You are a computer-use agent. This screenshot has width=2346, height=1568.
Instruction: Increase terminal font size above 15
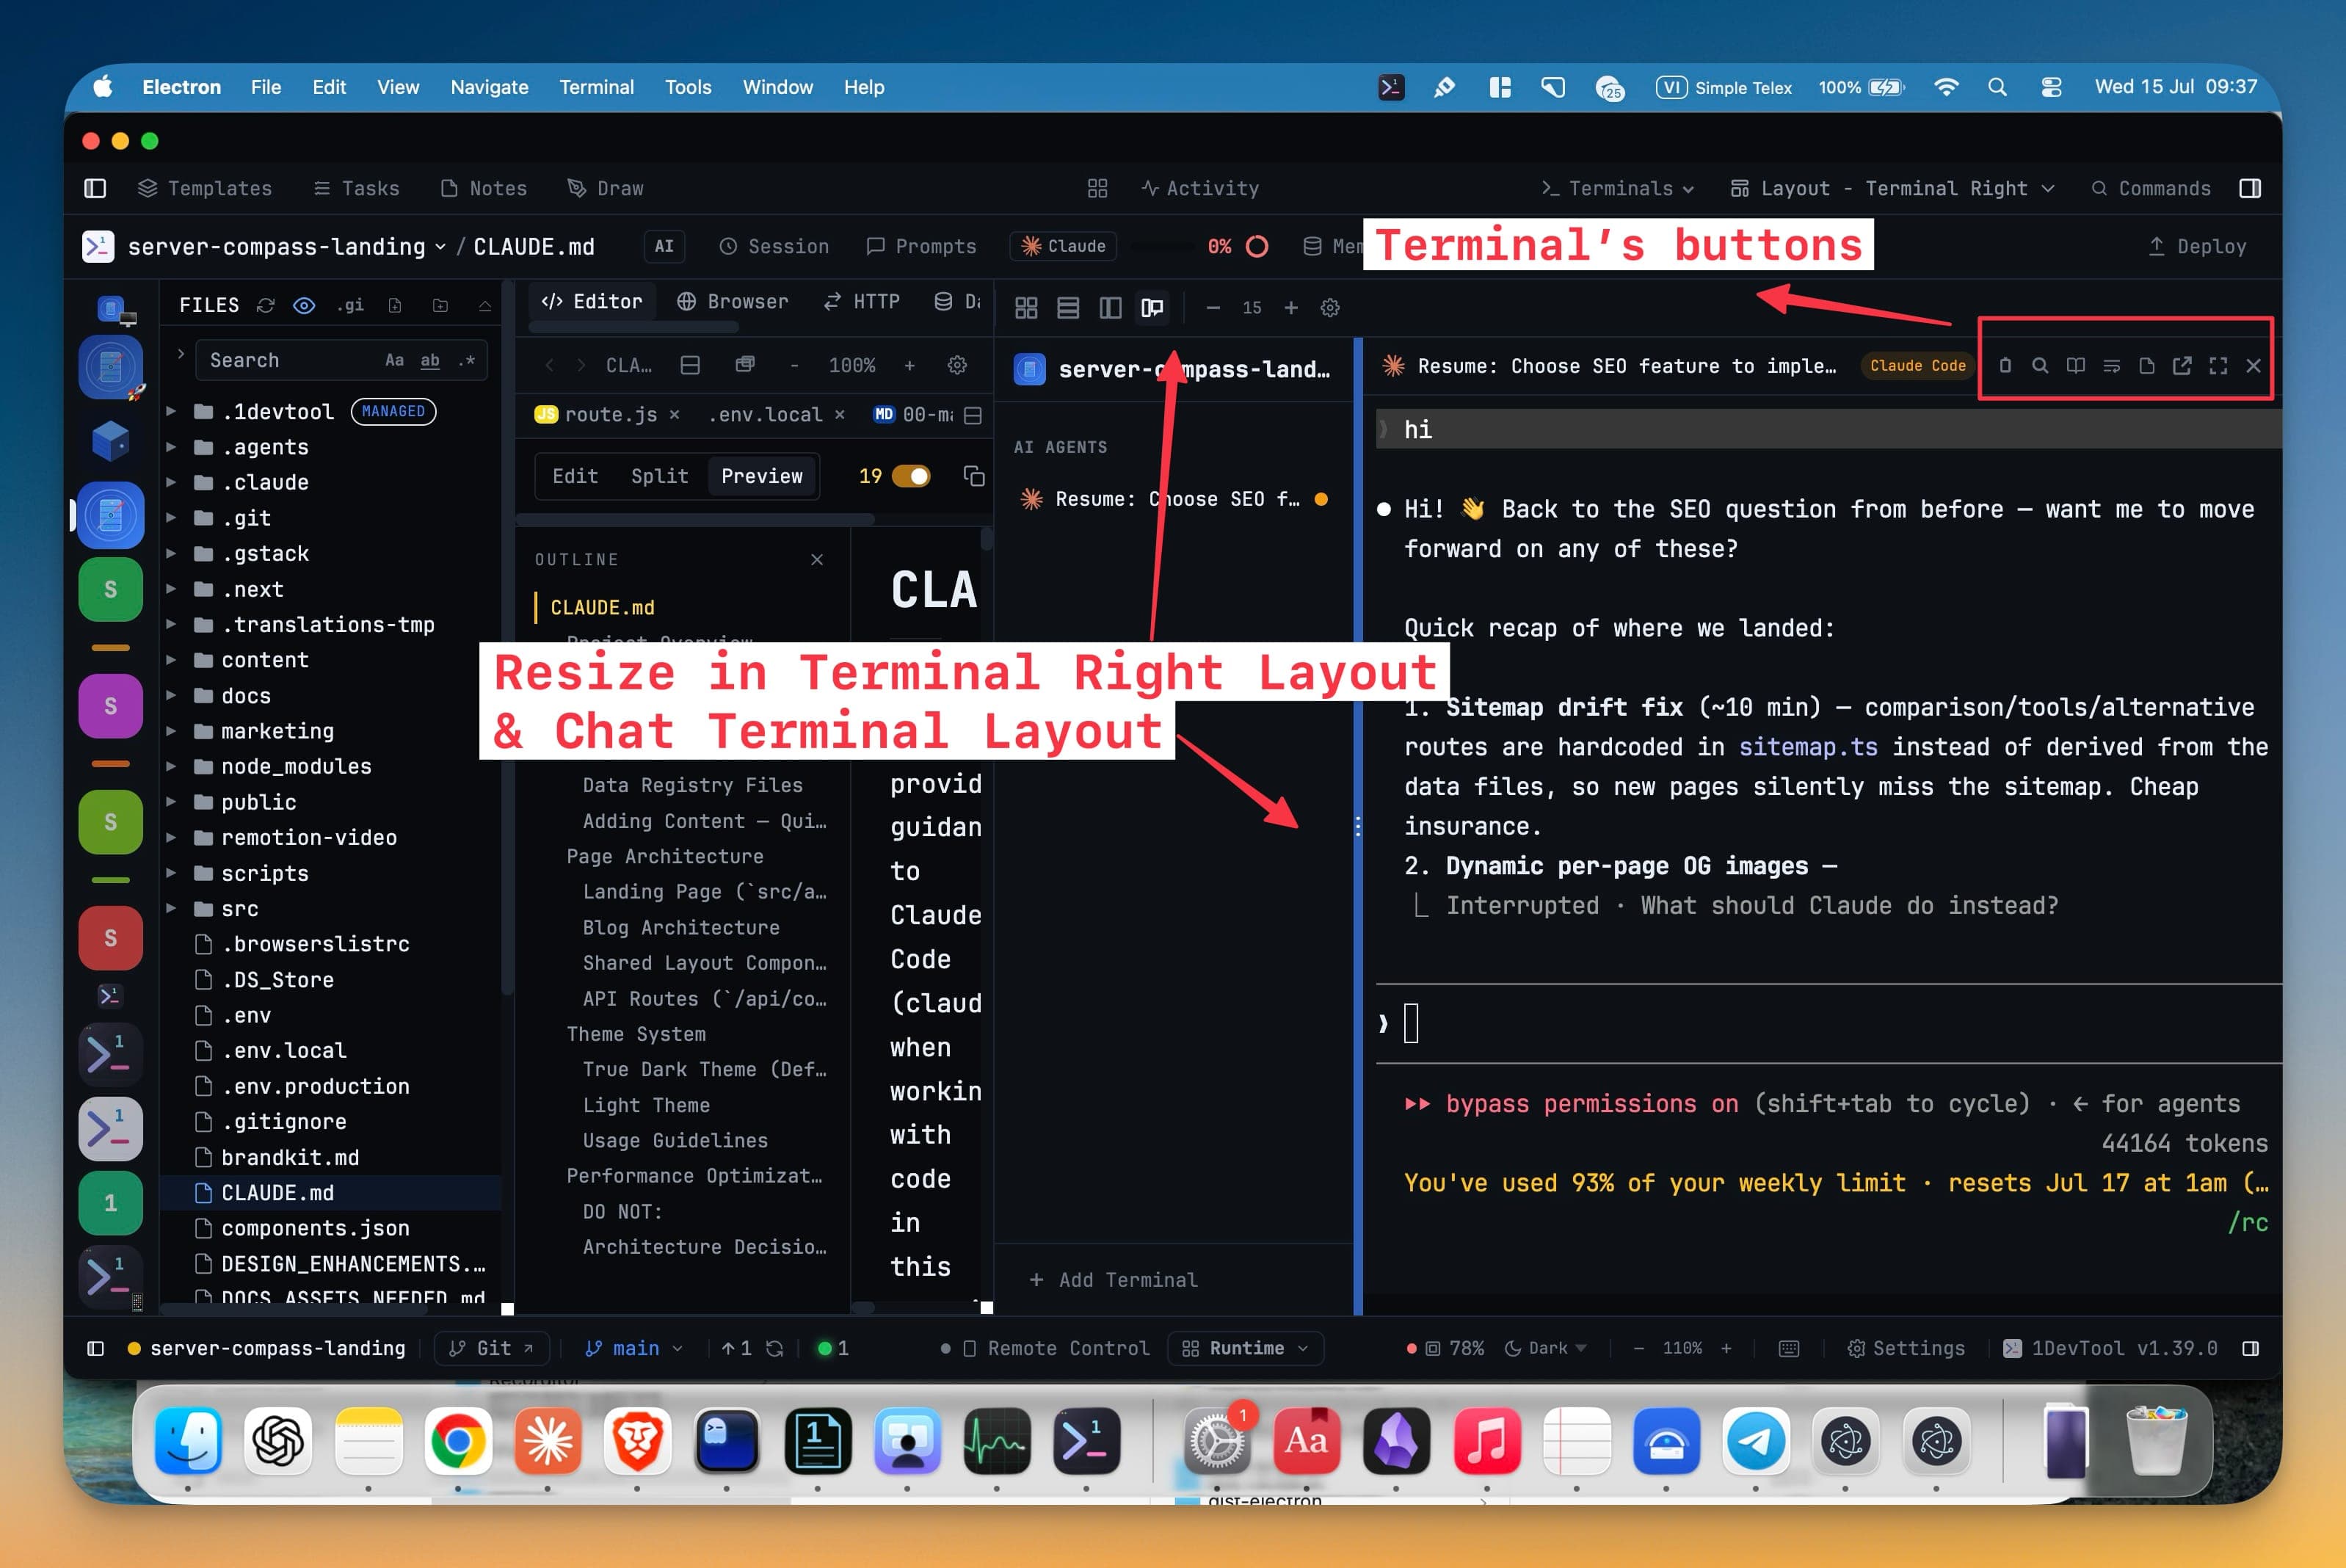[1291, 308]
